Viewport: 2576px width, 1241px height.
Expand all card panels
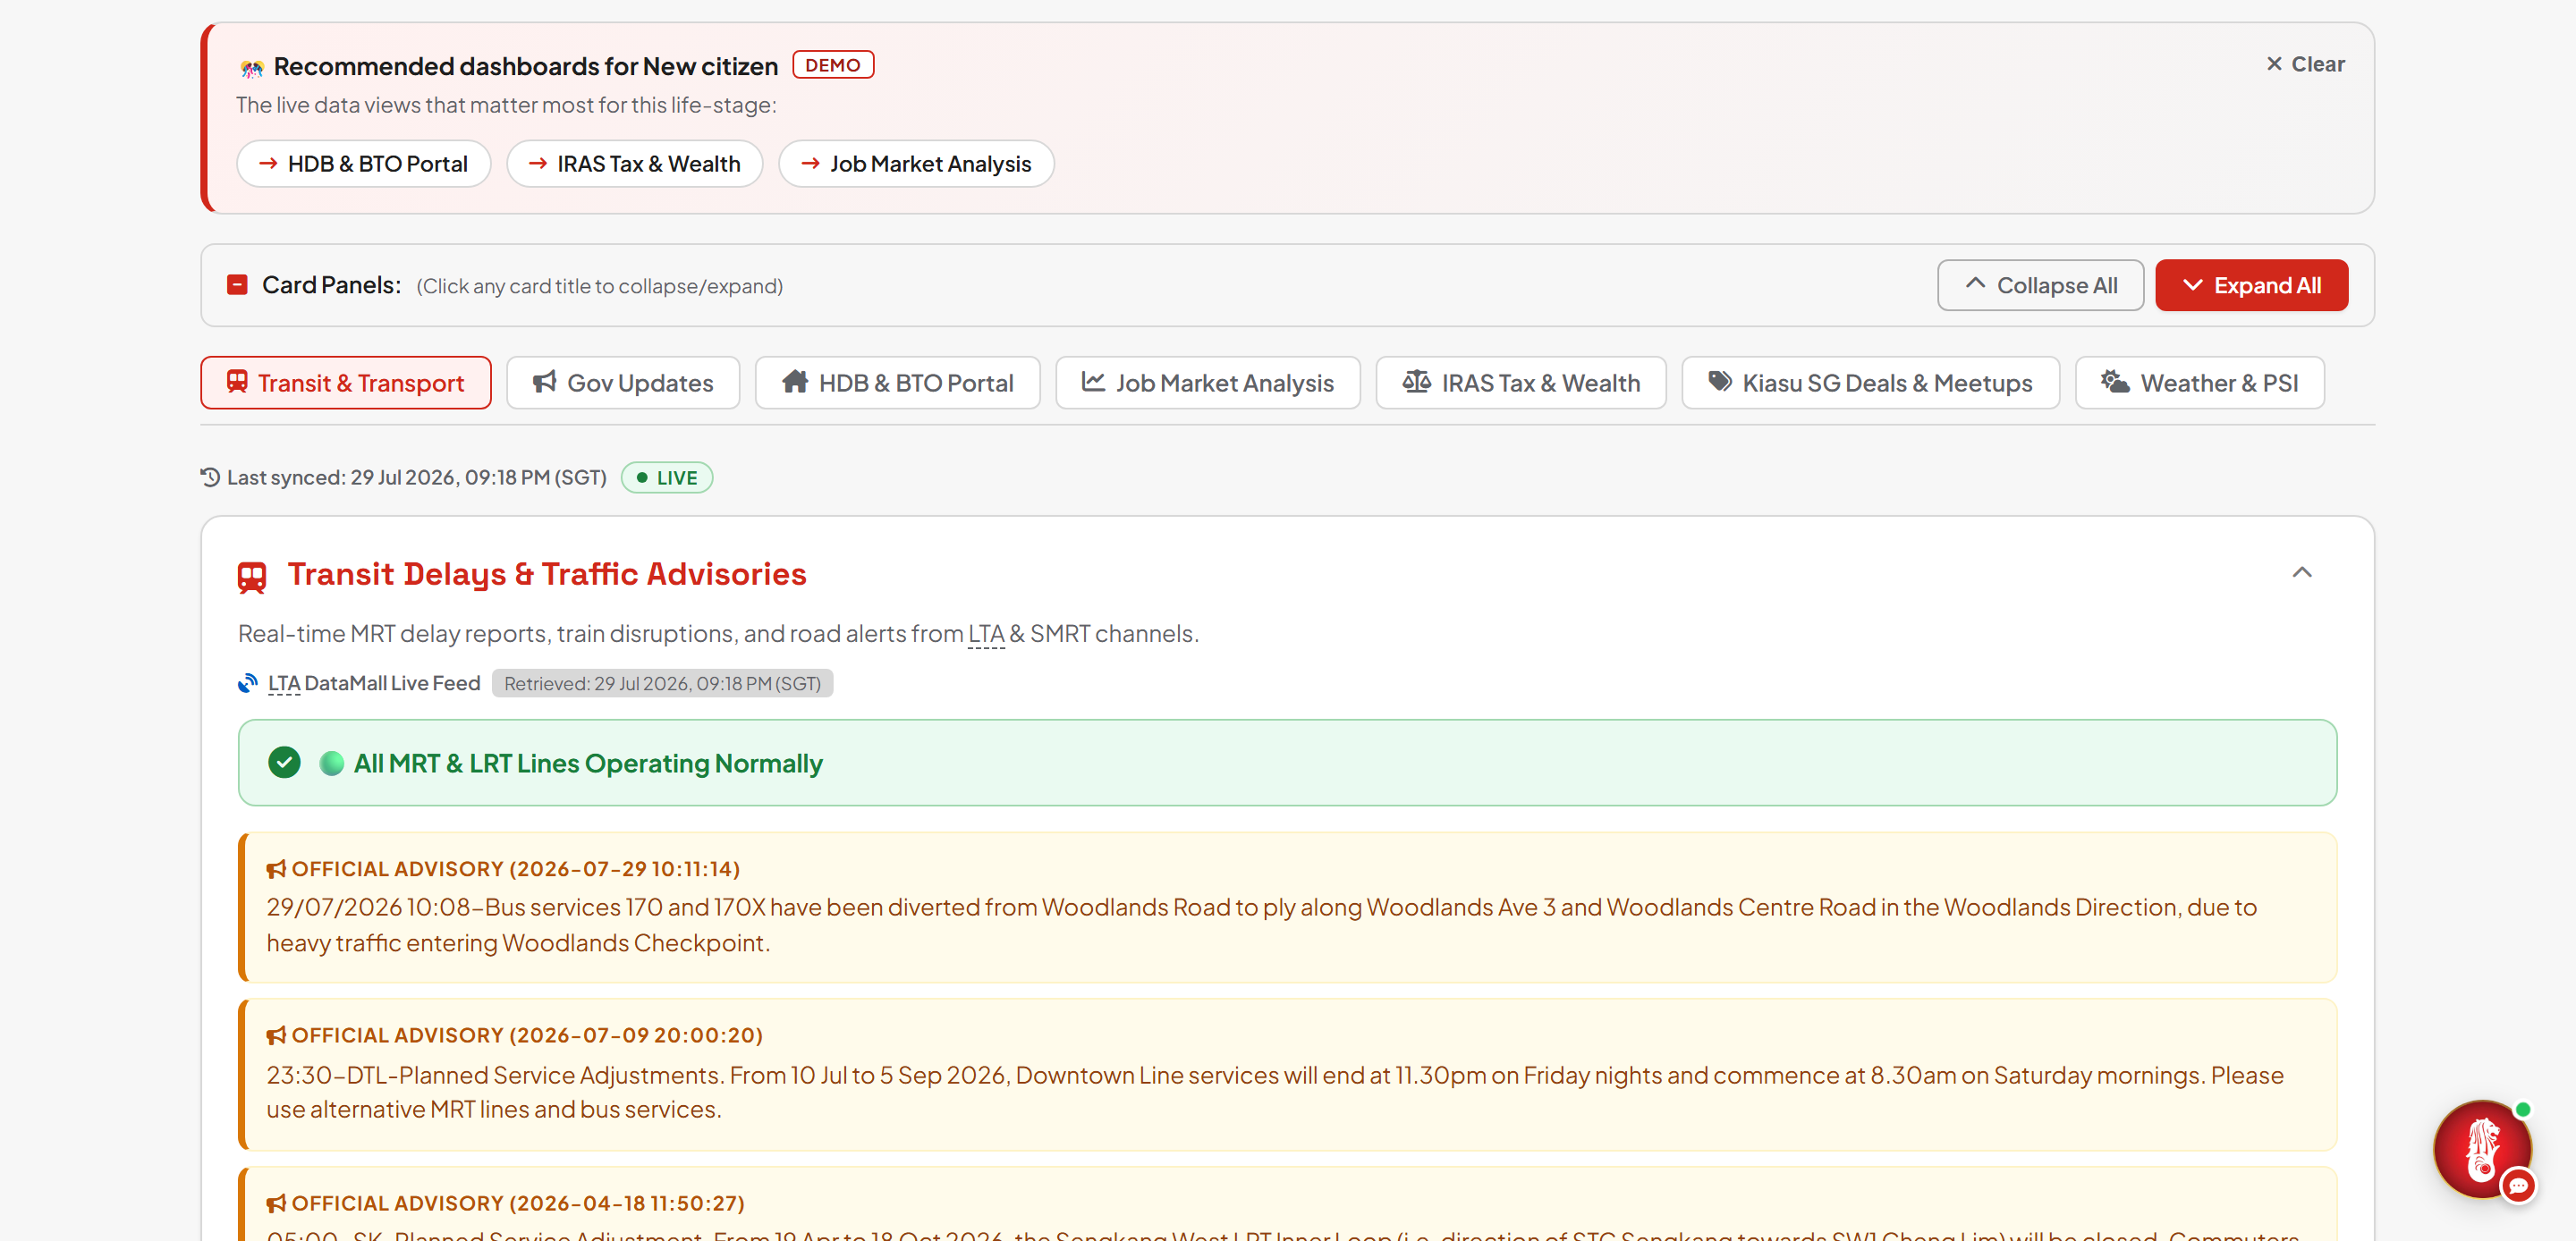coord(2251,285)
